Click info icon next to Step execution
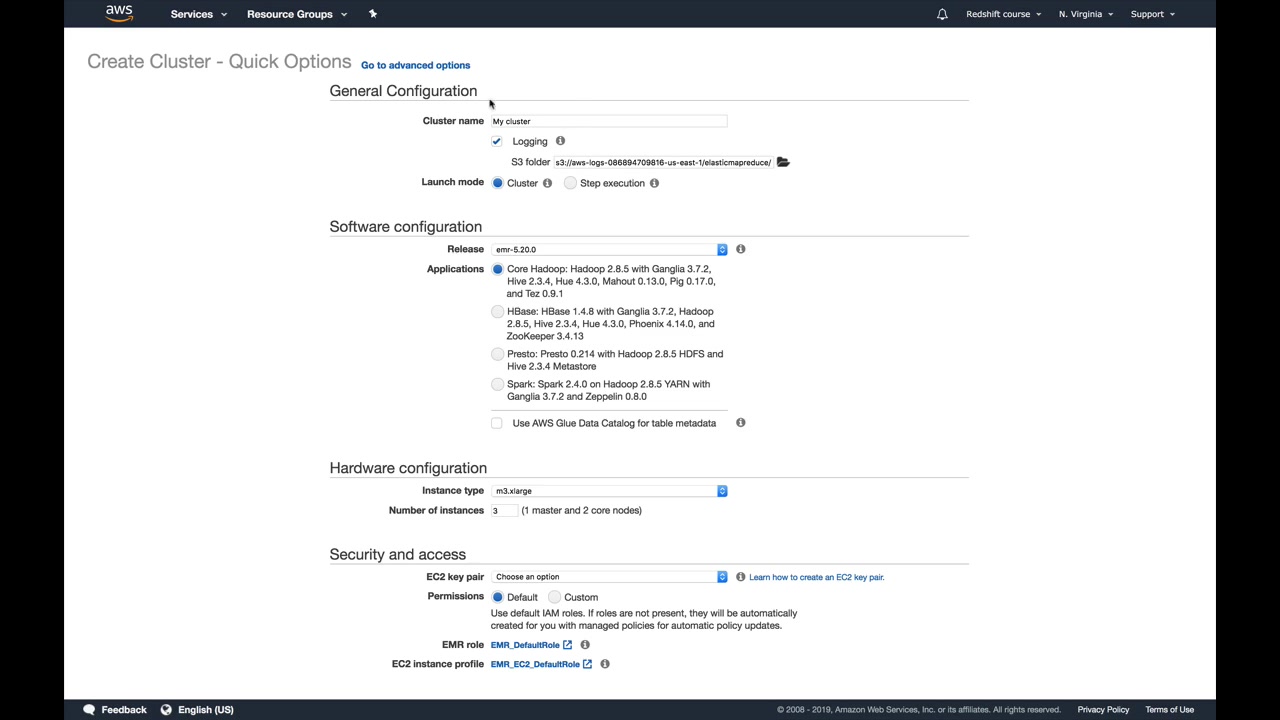 pos(654,183)
